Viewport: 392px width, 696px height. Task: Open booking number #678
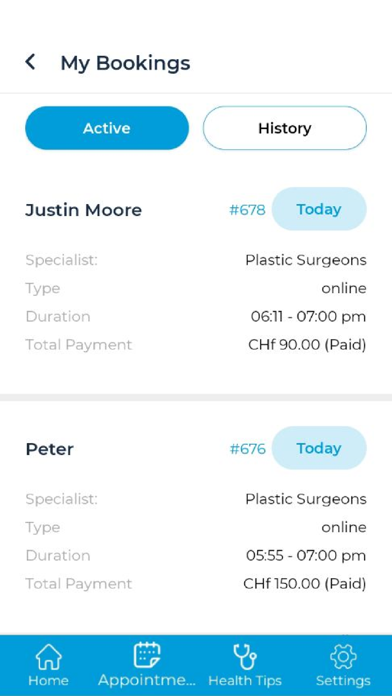click(x=247, y=210)
